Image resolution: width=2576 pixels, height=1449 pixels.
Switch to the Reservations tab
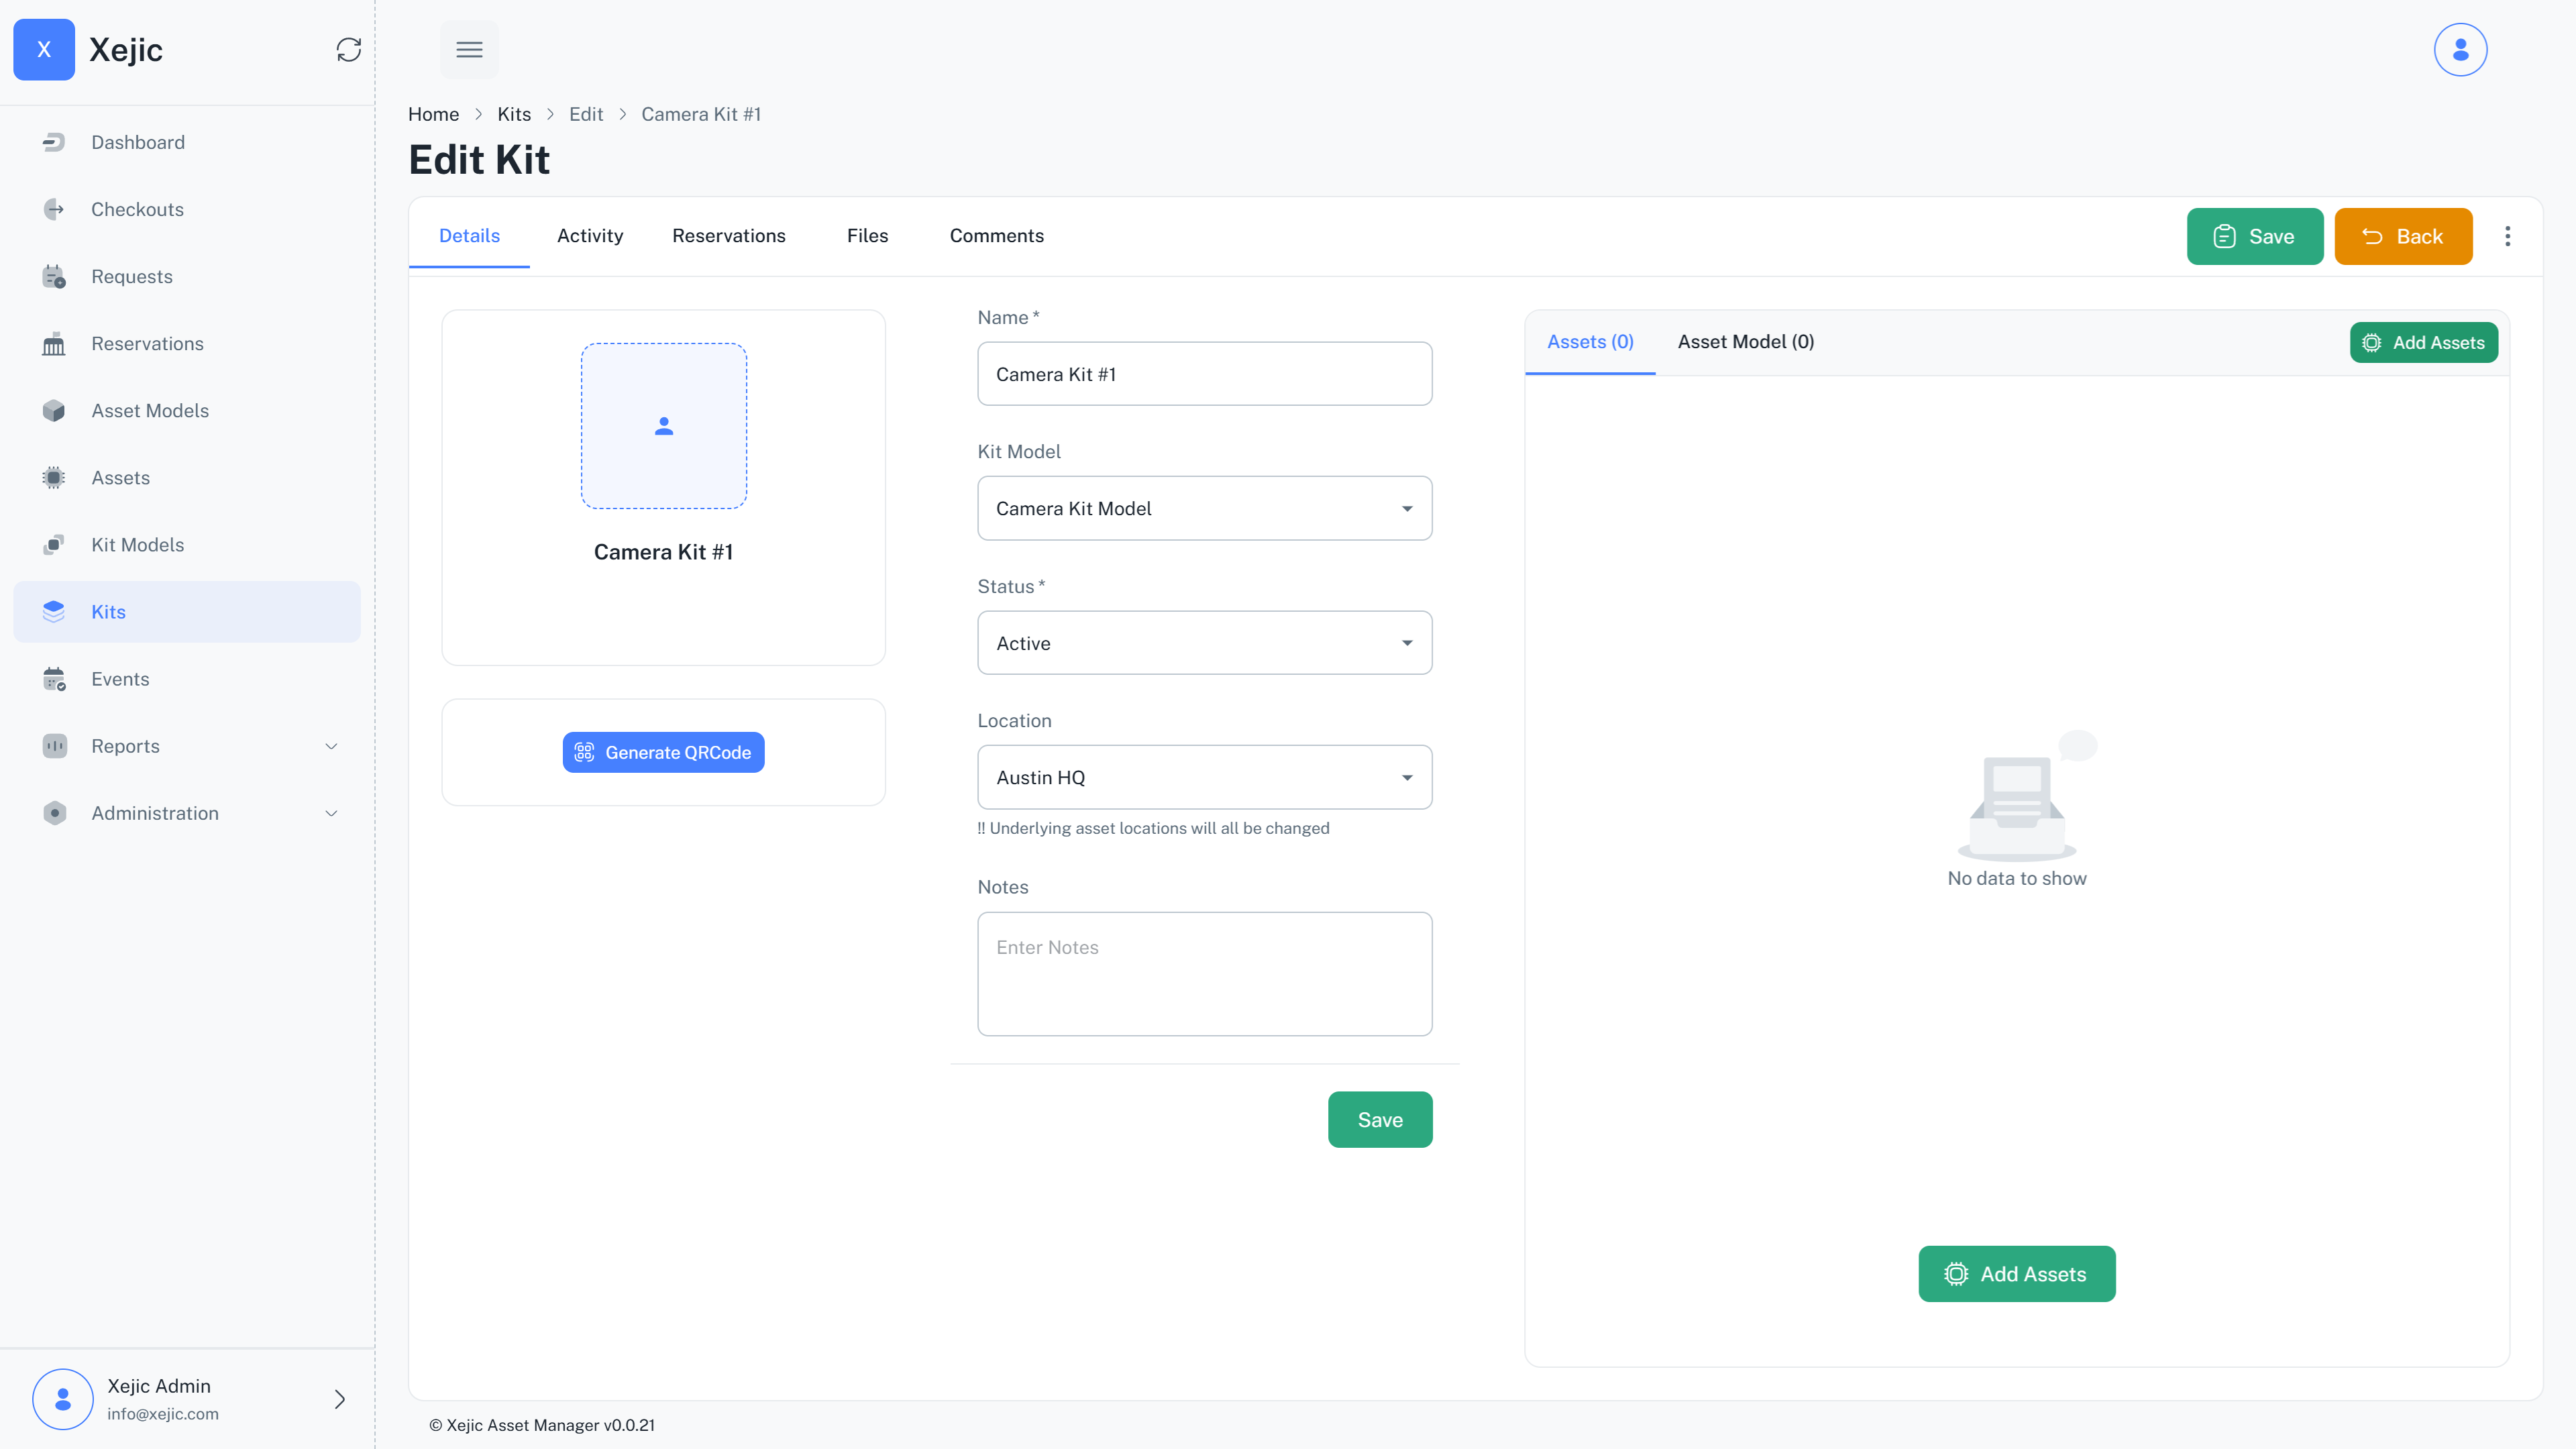pos(729,235)
